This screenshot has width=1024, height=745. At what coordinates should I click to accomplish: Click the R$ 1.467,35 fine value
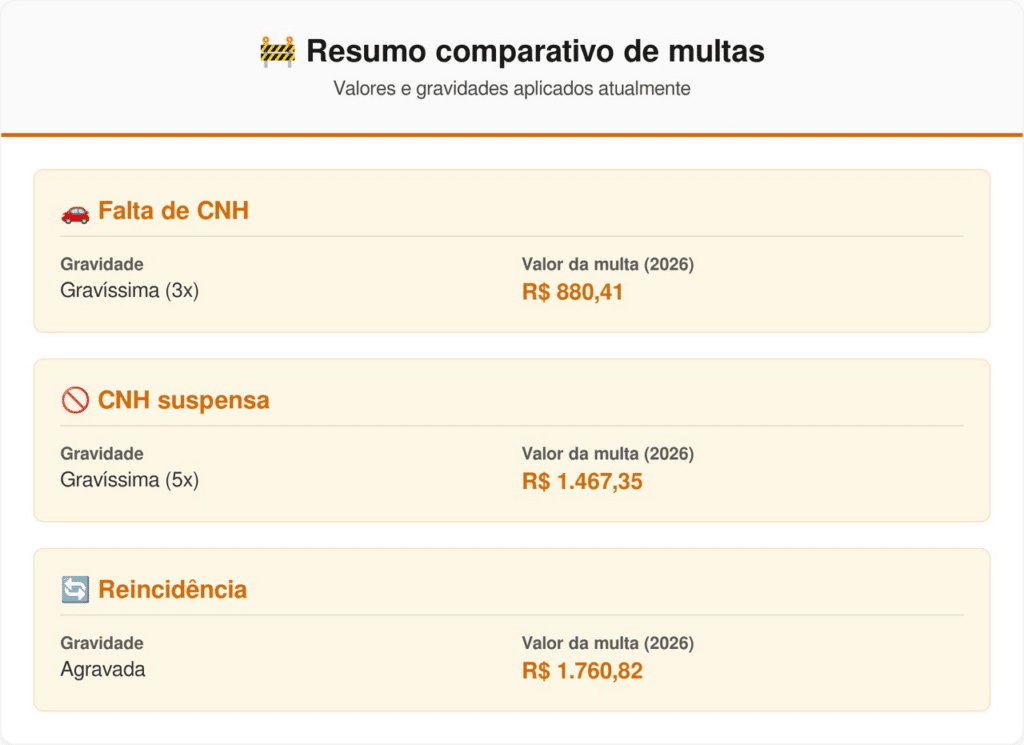582,482
